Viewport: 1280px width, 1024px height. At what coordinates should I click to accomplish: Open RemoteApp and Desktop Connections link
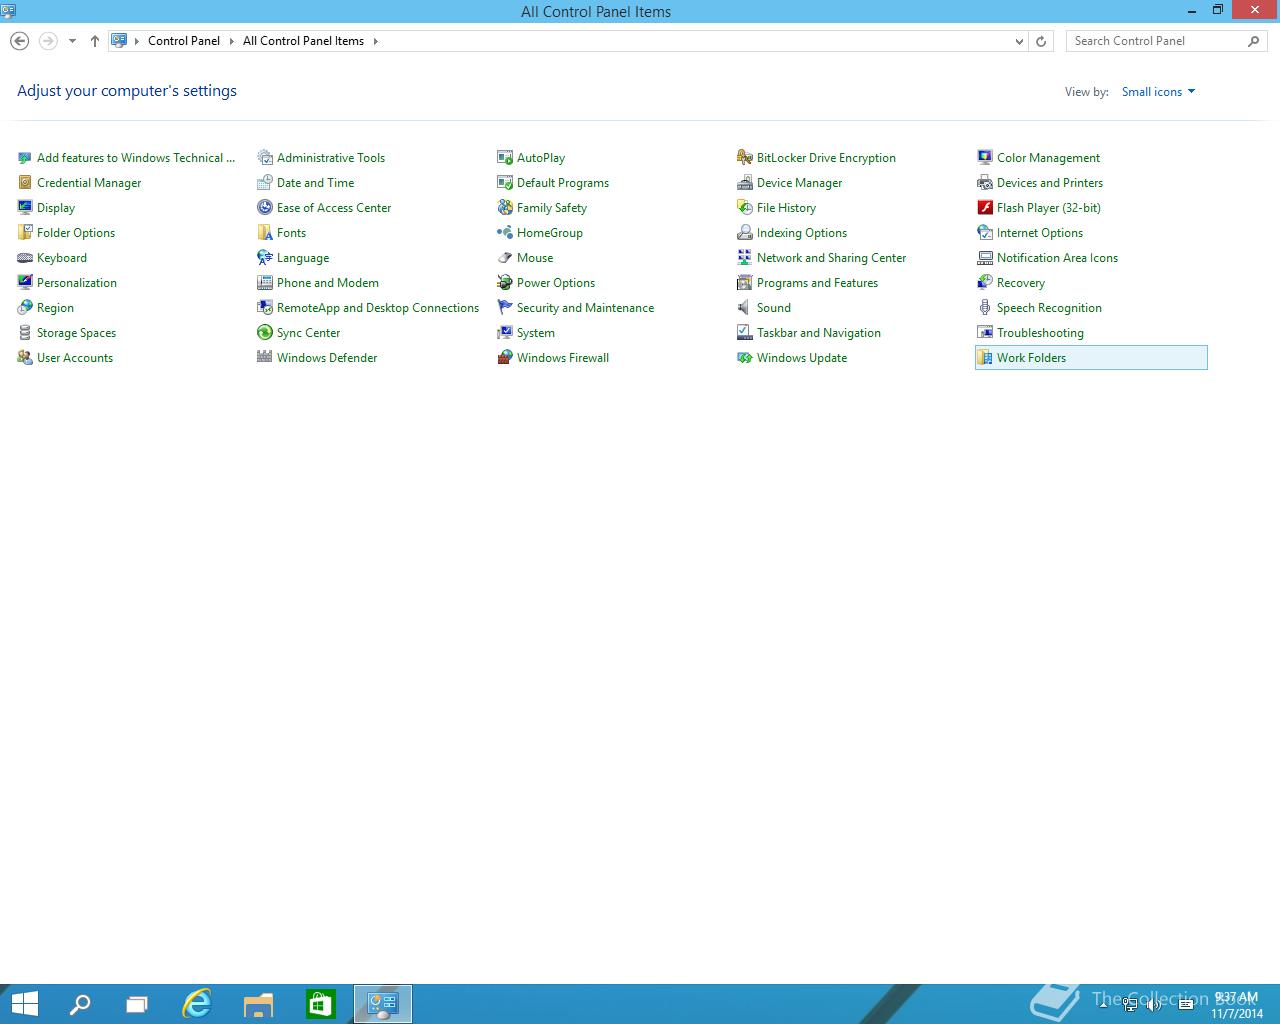pyautogui.click(x=377, y=308)
